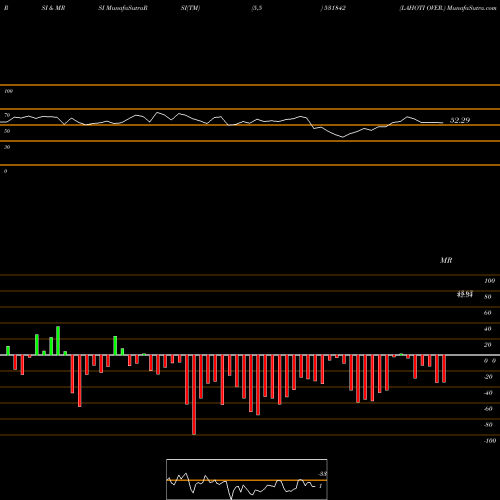This screenshot has width=500, height=500.
Task: Click the MR axis label -60
Action: pos(488,409)
